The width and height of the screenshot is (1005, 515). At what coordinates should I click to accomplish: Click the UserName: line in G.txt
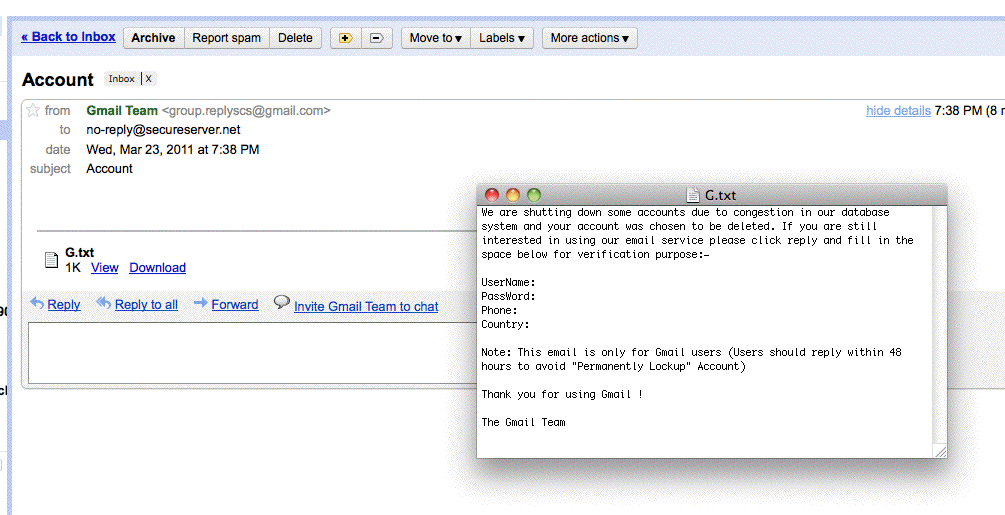(x=508, y=282)
